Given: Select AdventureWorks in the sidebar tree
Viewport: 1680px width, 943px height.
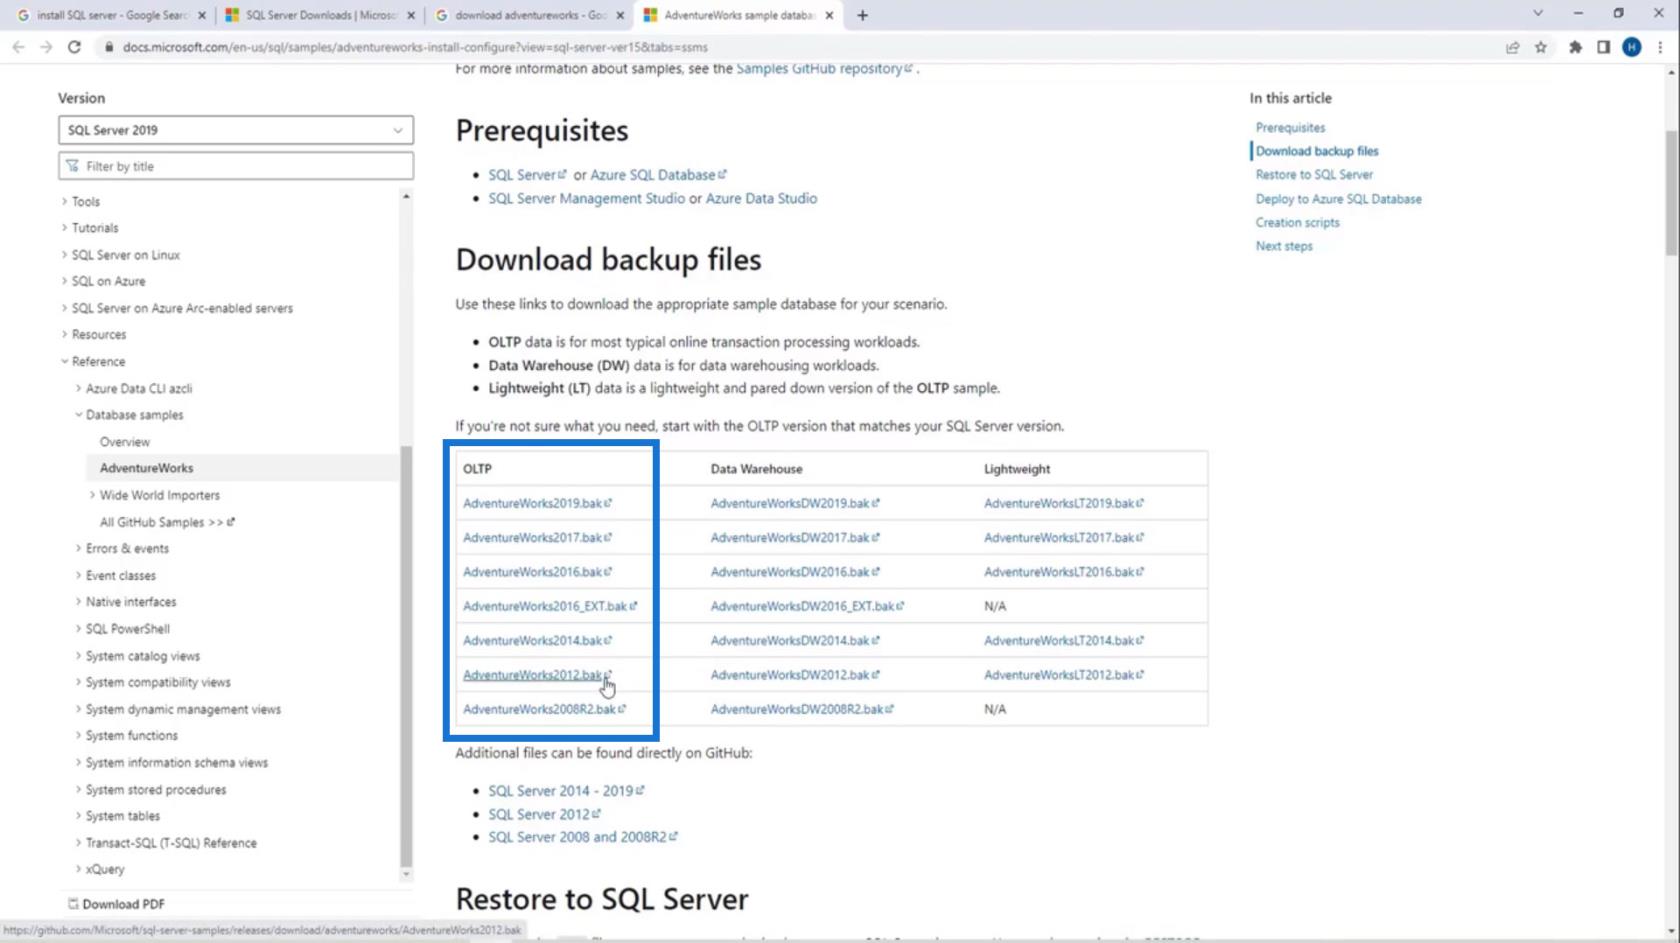Looking at the screenshot, I should point(147,468).
